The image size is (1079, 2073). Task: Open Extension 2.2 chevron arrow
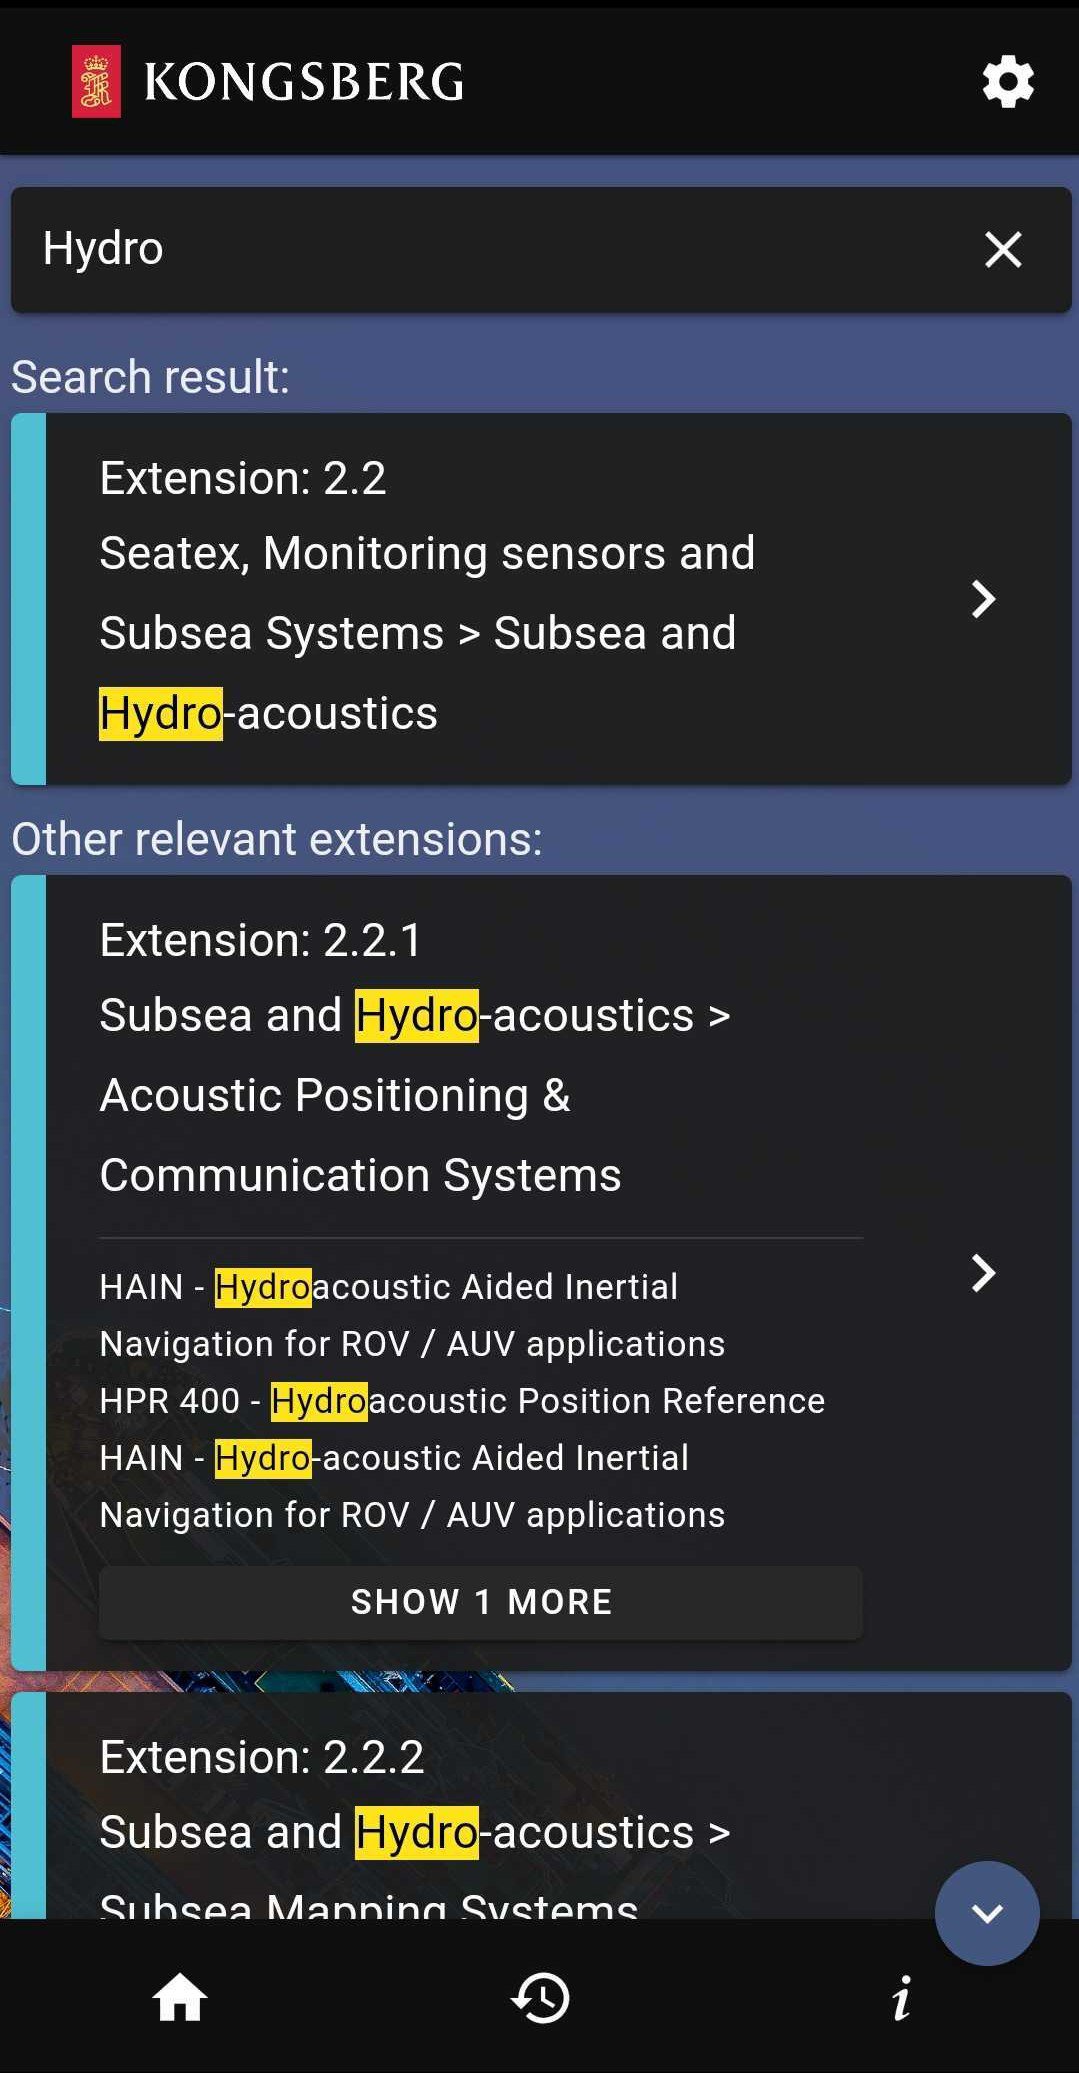tap(984, 599)
